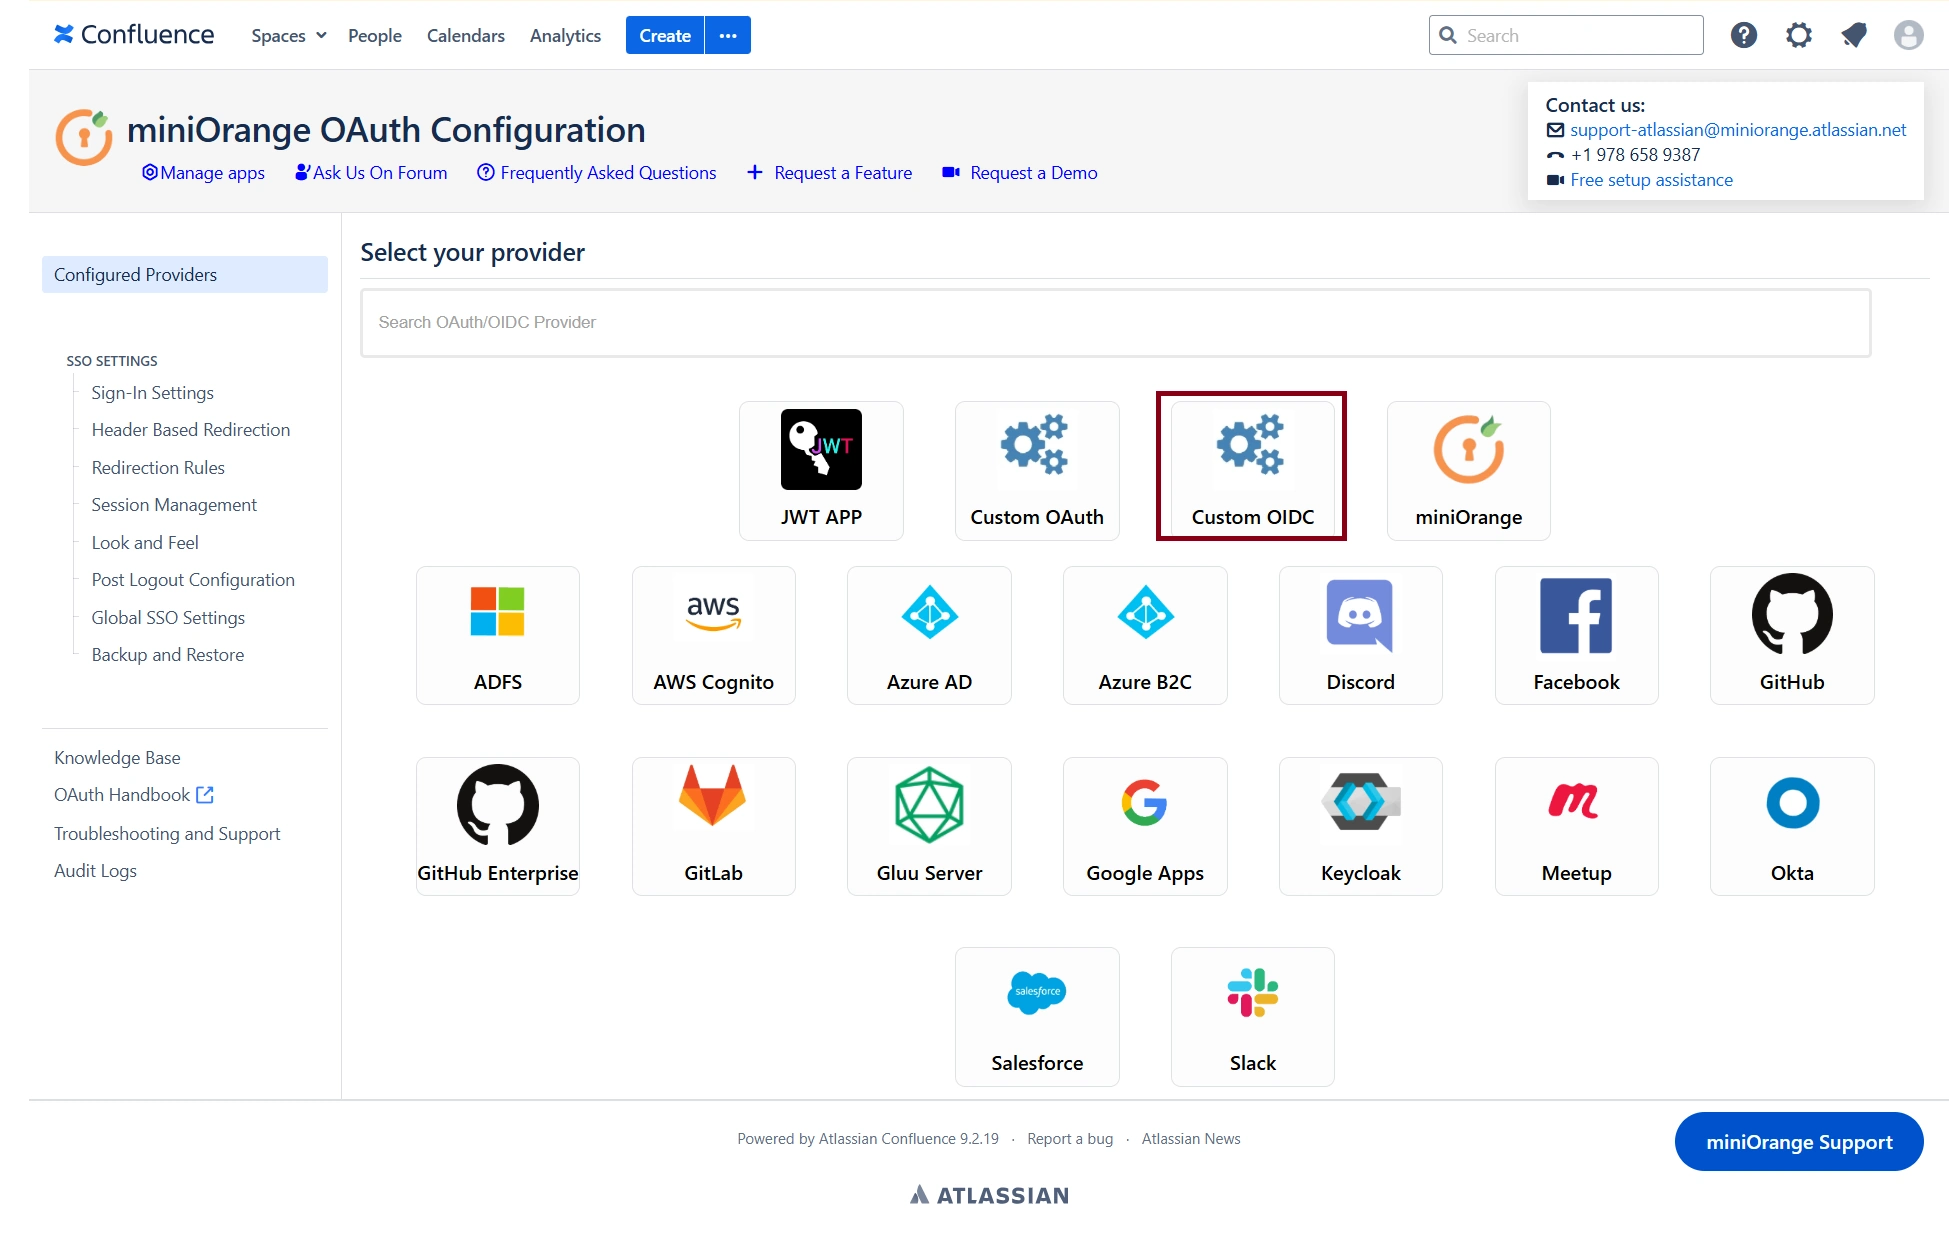Select the AWS Cognito provider
This screenshot has height=1234, width=1949.
714,635
